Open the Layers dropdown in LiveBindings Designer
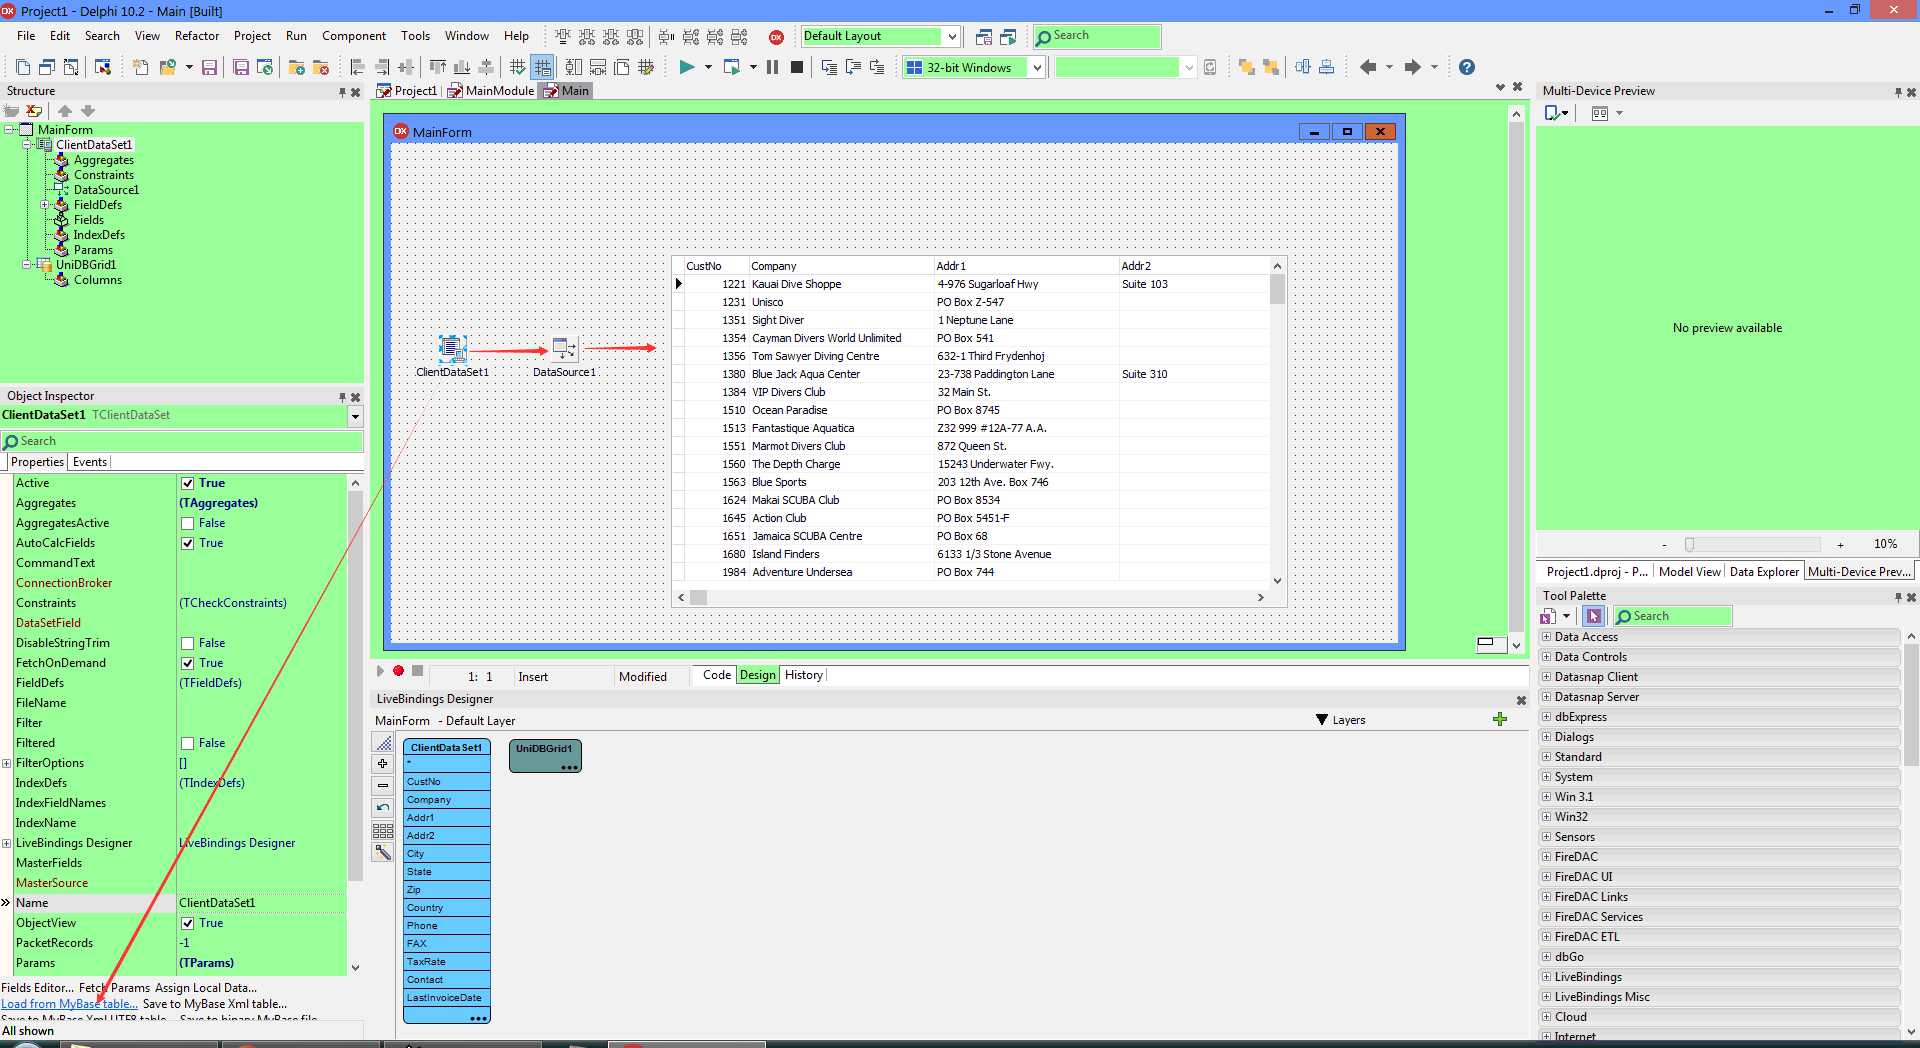Viewport: 1920px width, 1048px height. click(1340, 720)
